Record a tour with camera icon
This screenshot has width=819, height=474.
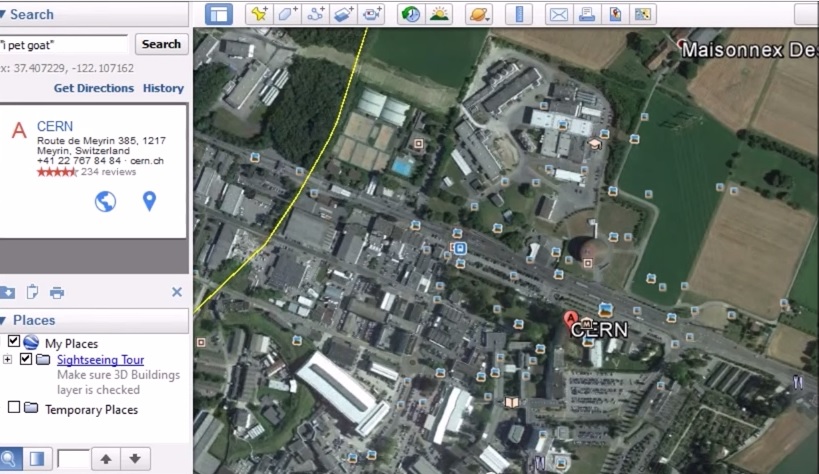pyautogui.click(x=371, y=14)
